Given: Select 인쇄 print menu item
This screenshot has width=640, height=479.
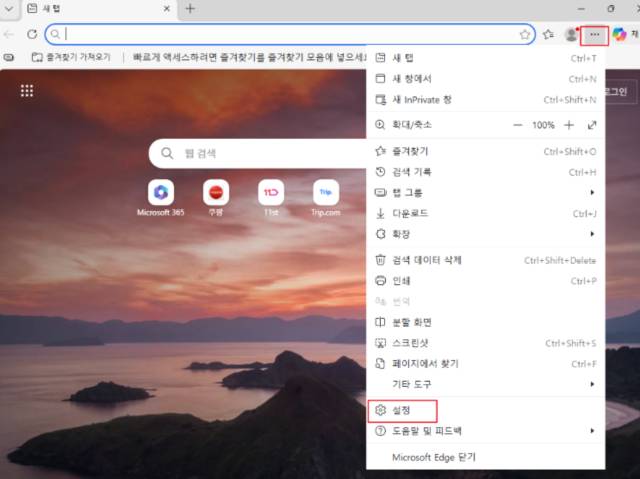Looking at the screenshot, I should pyautogui.click(x=486, y=281).
